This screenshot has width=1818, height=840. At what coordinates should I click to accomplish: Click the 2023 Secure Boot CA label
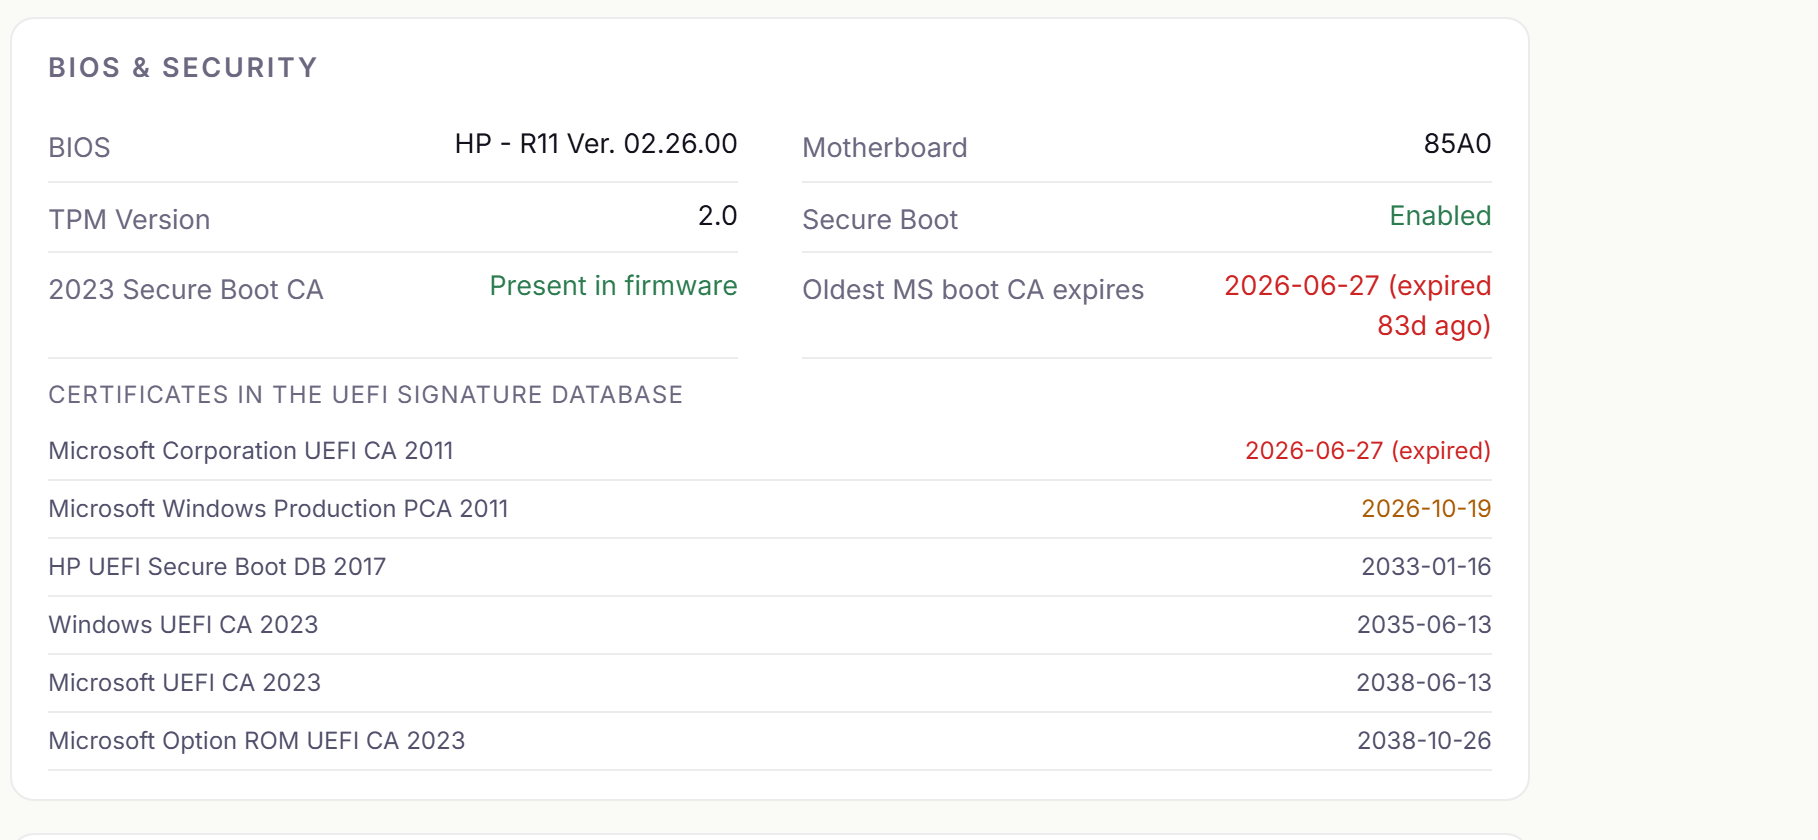coord(186,290)
